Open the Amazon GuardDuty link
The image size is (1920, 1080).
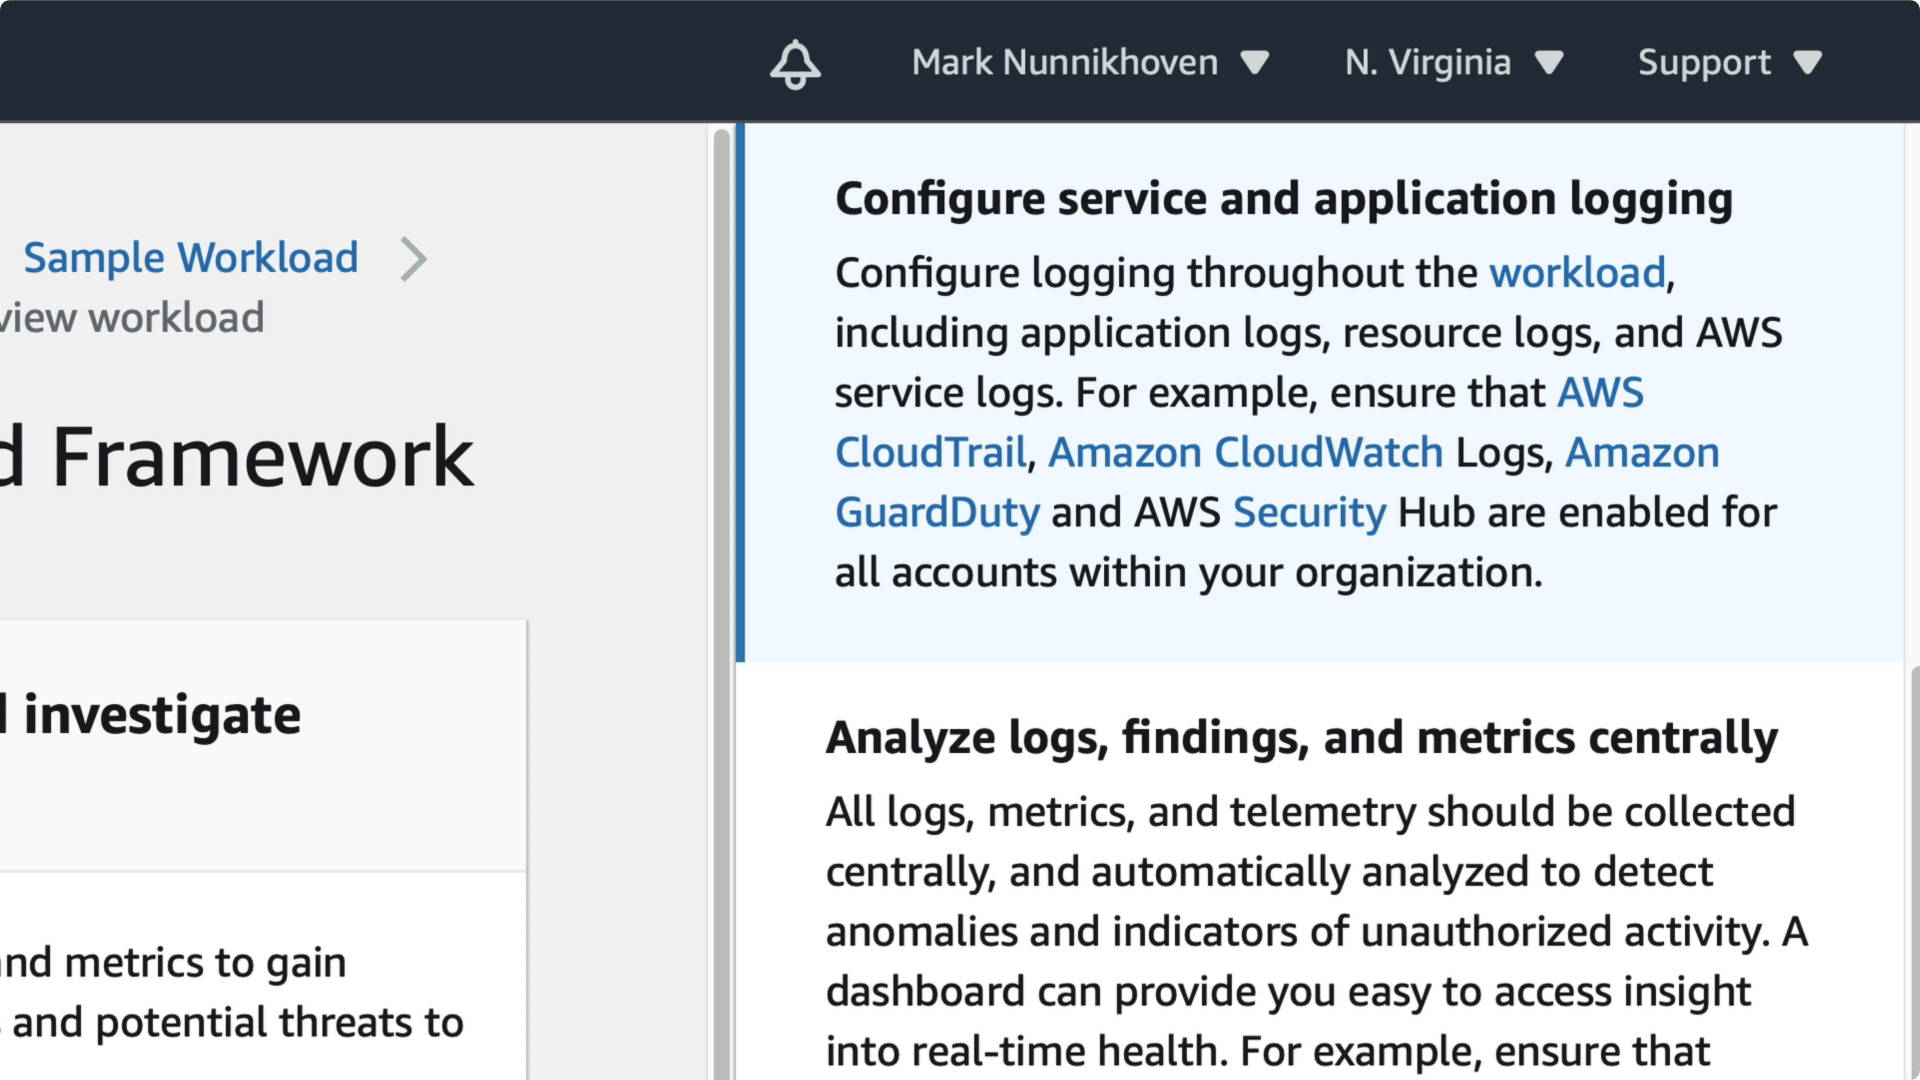click(1277, 482)
